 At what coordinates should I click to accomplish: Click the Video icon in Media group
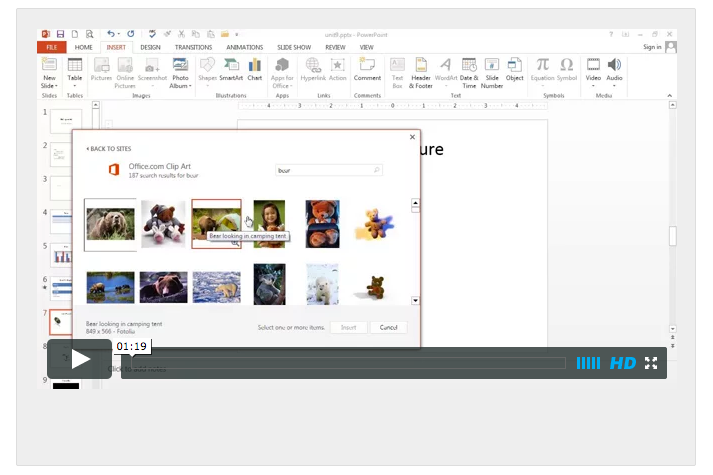coord(593,65)
